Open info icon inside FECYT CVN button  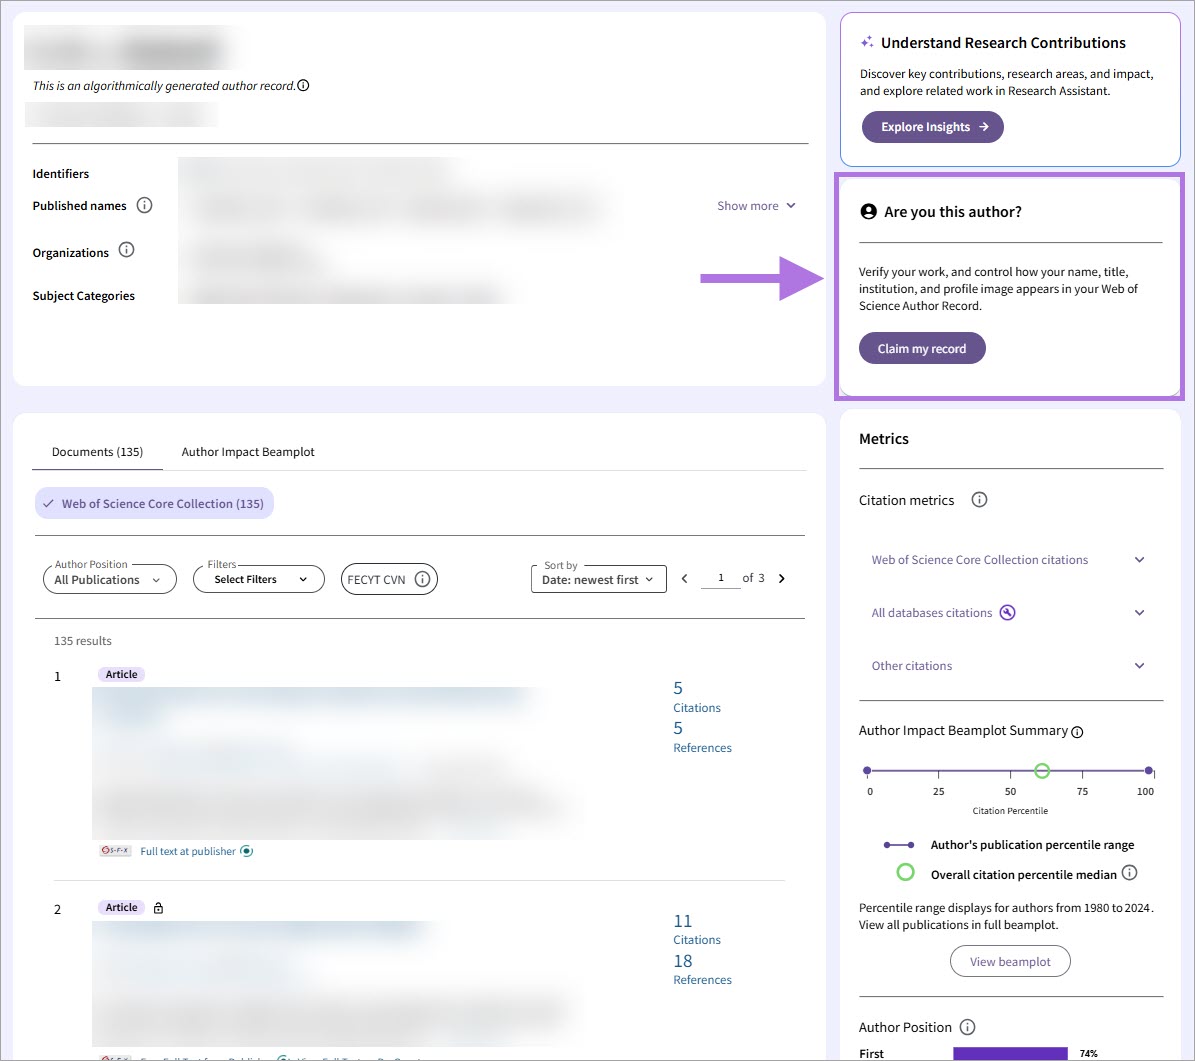422,579
